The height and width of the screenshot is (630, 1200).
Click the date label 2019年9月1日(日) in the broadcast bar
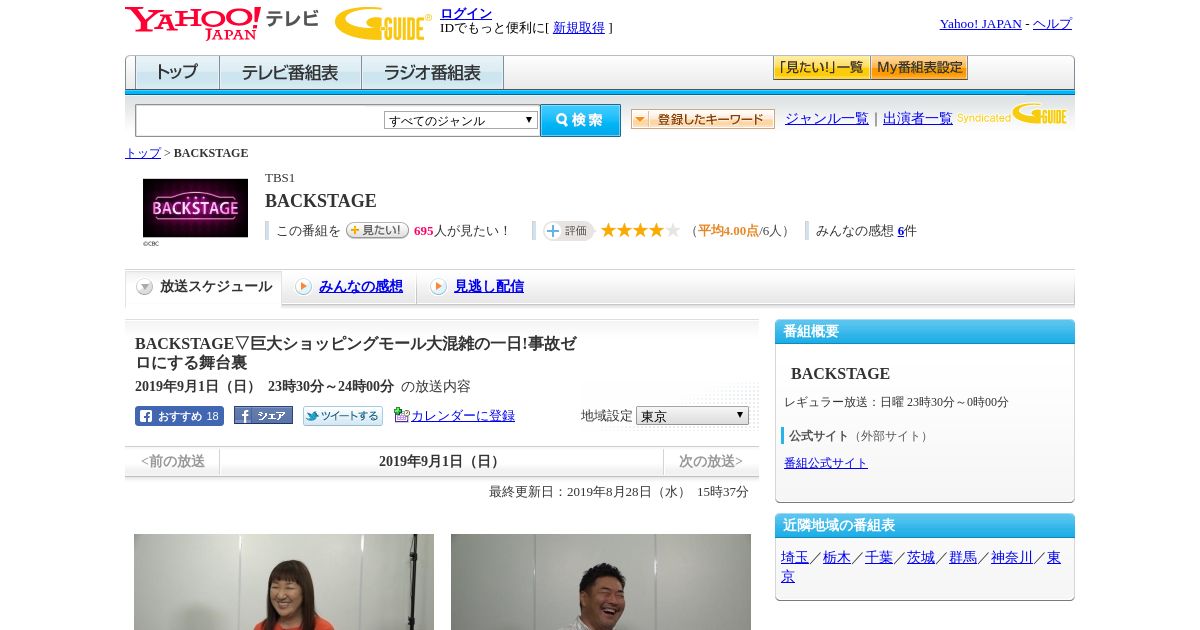pos(441,462)
